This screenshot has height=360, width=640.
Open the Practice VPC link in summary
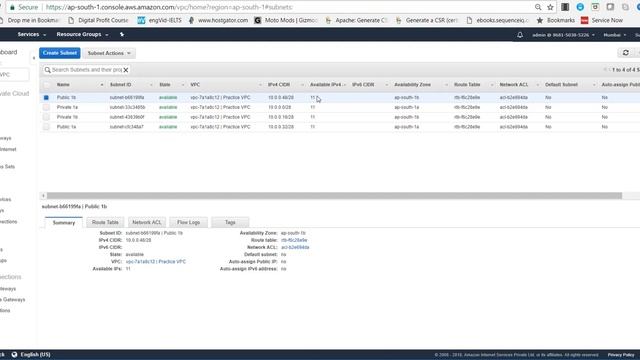click(156, 262)
